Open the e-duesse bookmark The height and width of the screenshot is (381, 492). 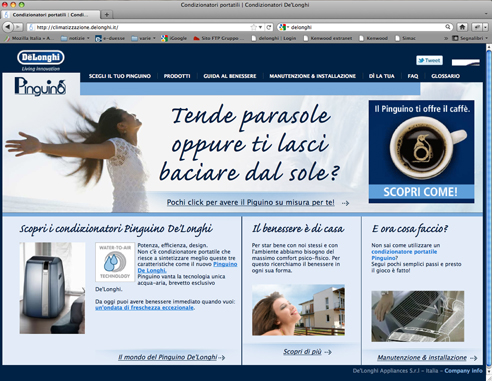coord(110,38)
